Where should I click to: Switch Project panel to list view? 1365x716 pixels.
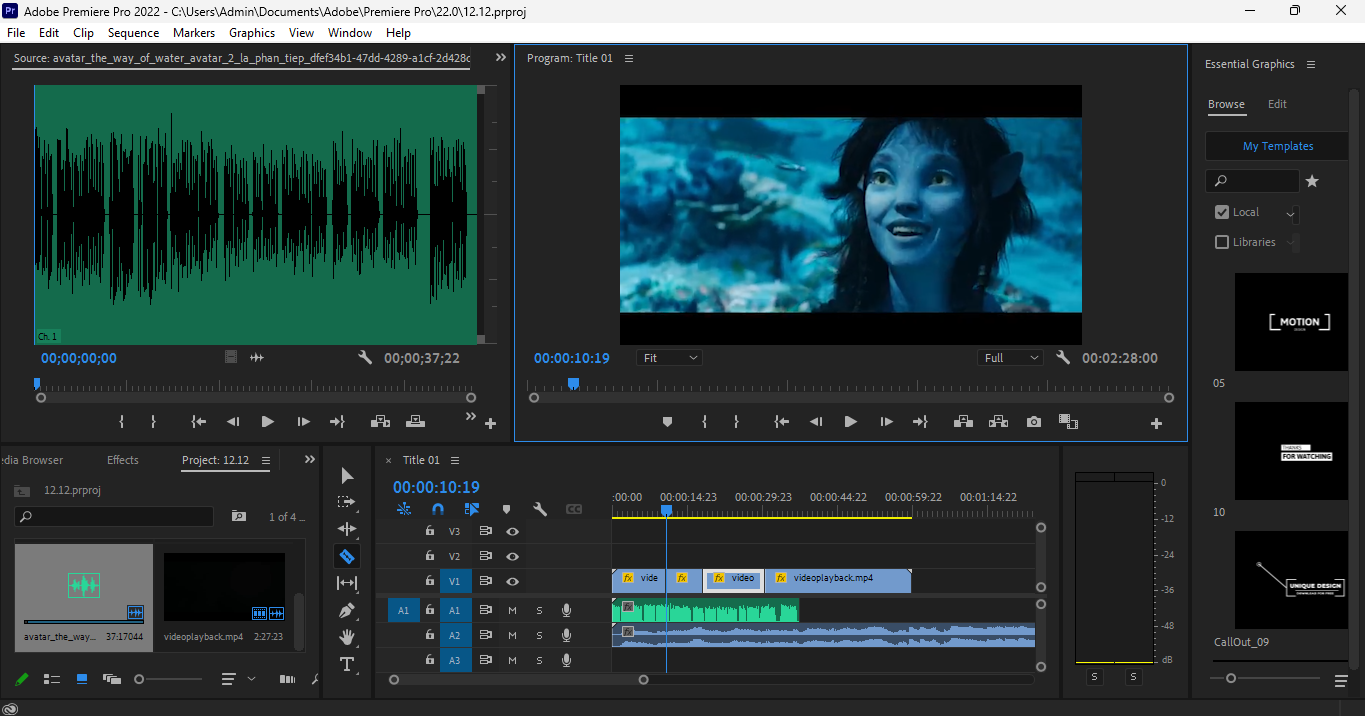point(51,679)
